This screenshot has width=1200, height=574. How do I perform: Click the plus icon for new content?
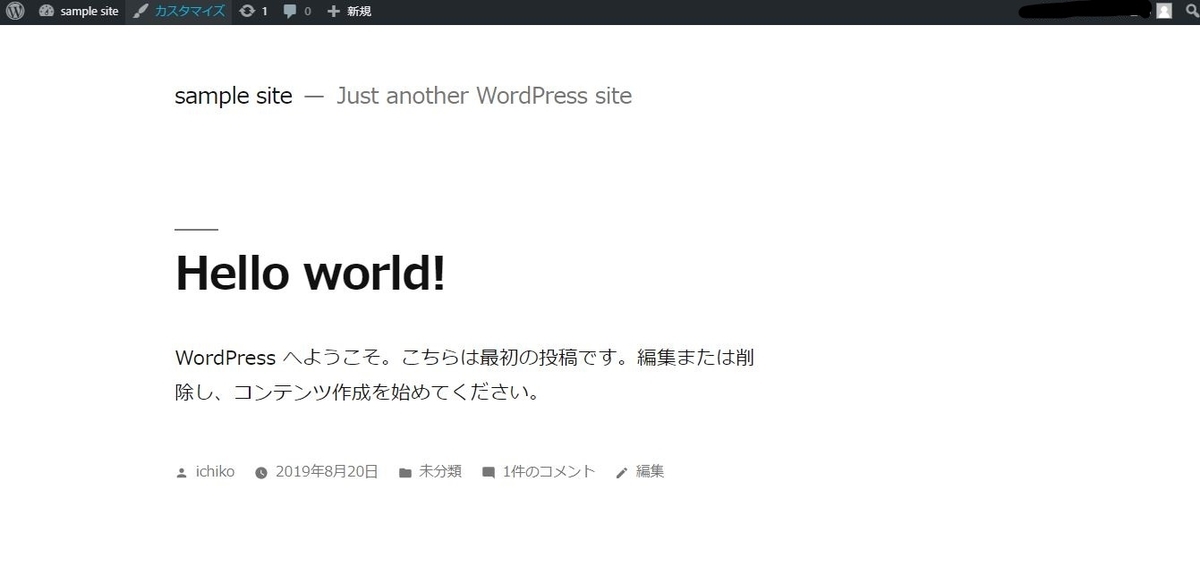[334, 12]
